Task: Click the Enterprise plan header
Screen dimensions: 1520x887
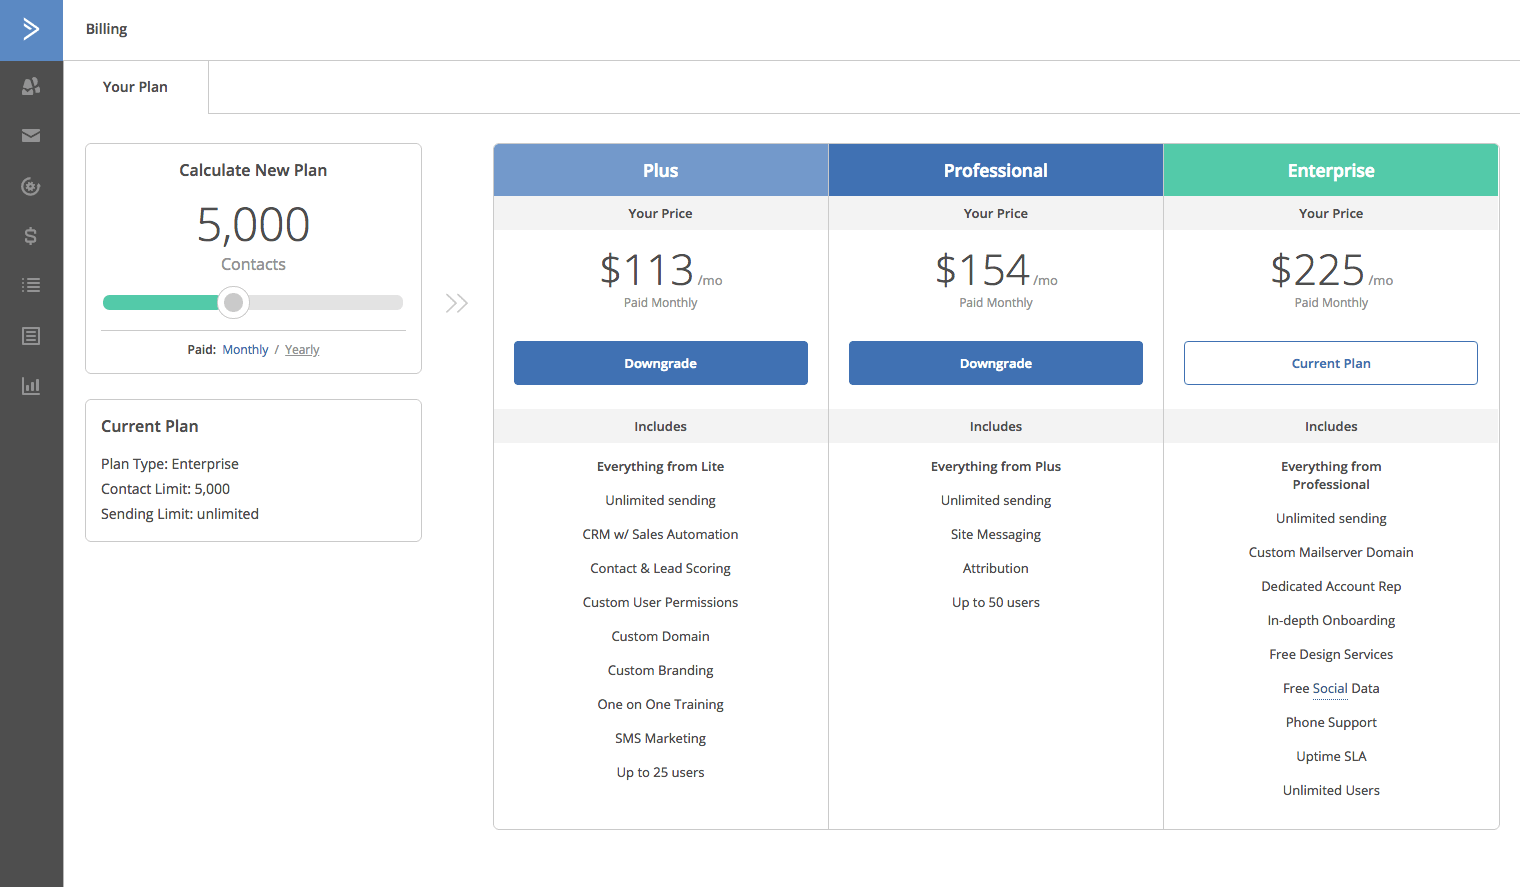Action: click(1330, 171)
